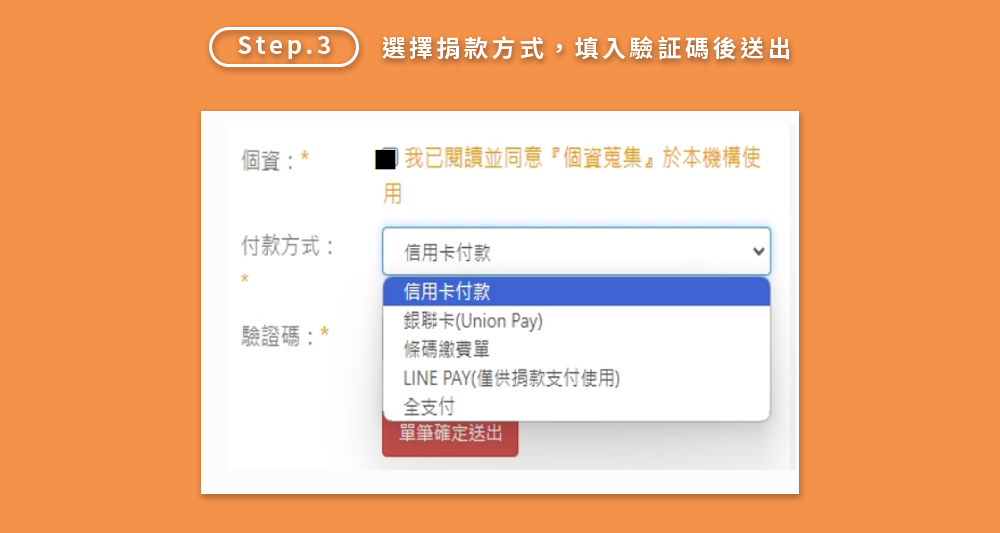The height and width of the screenshot is (533, 1000).
Task: Select 銀聯卡(Union Pay) from the payment list
Action: 577,321
